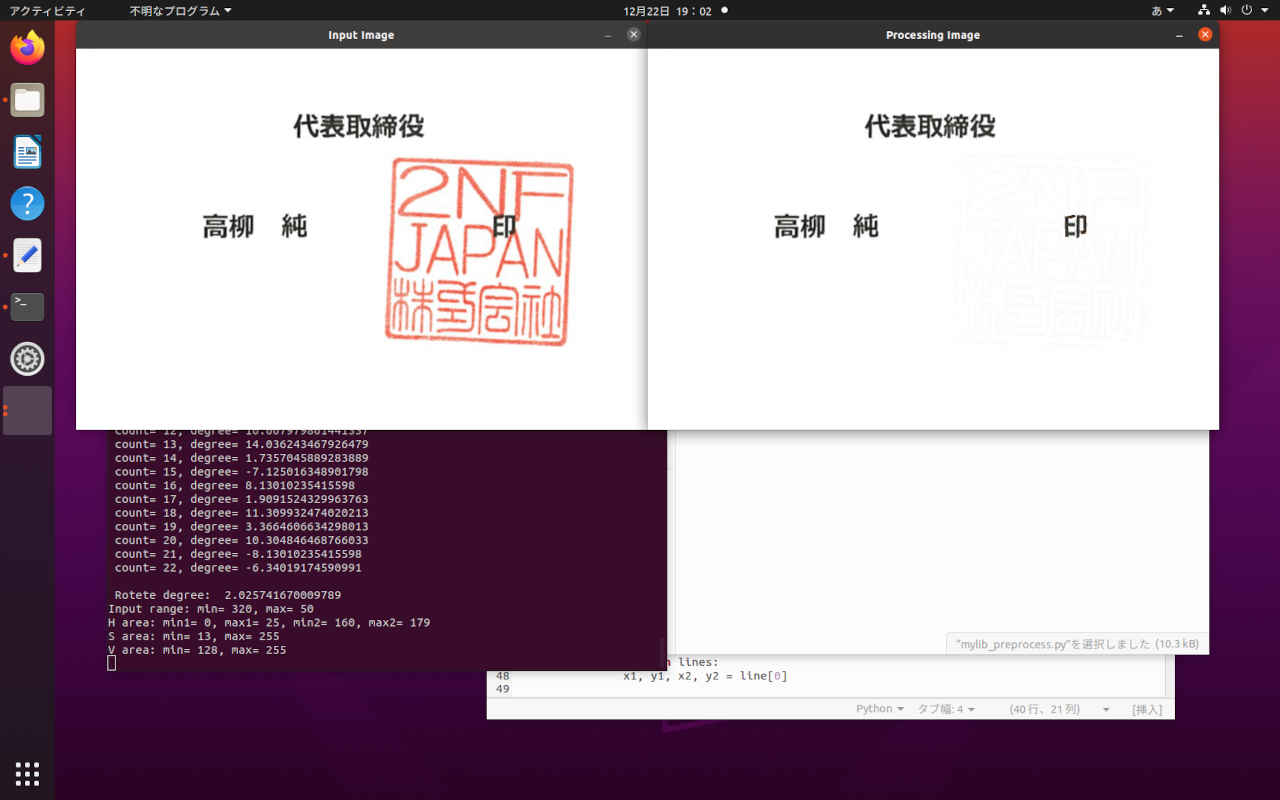This screenshot has width=1280, height=800.
Task: Close the Processing Image window
Action: click(1205, 35)
